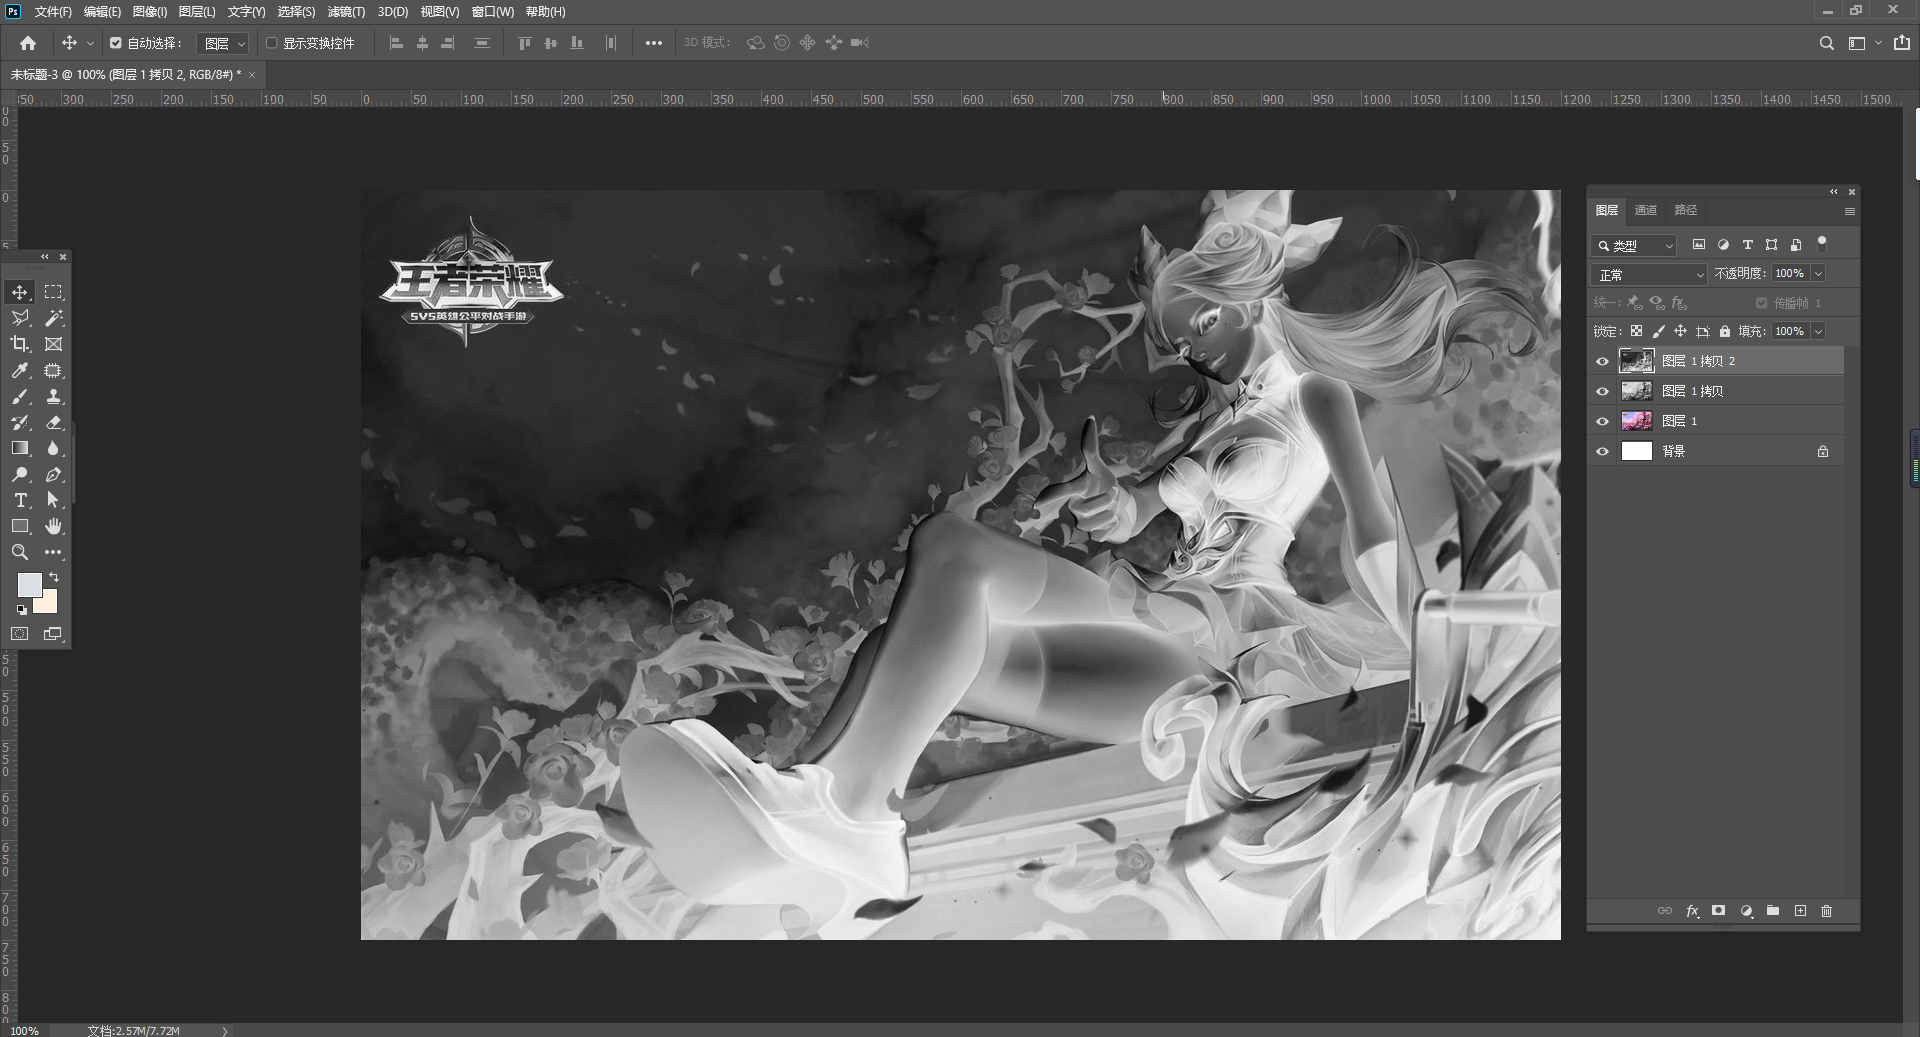1920x1037 pixels.
Task: Open the search icon at top right
Action: pos(1827,43)
